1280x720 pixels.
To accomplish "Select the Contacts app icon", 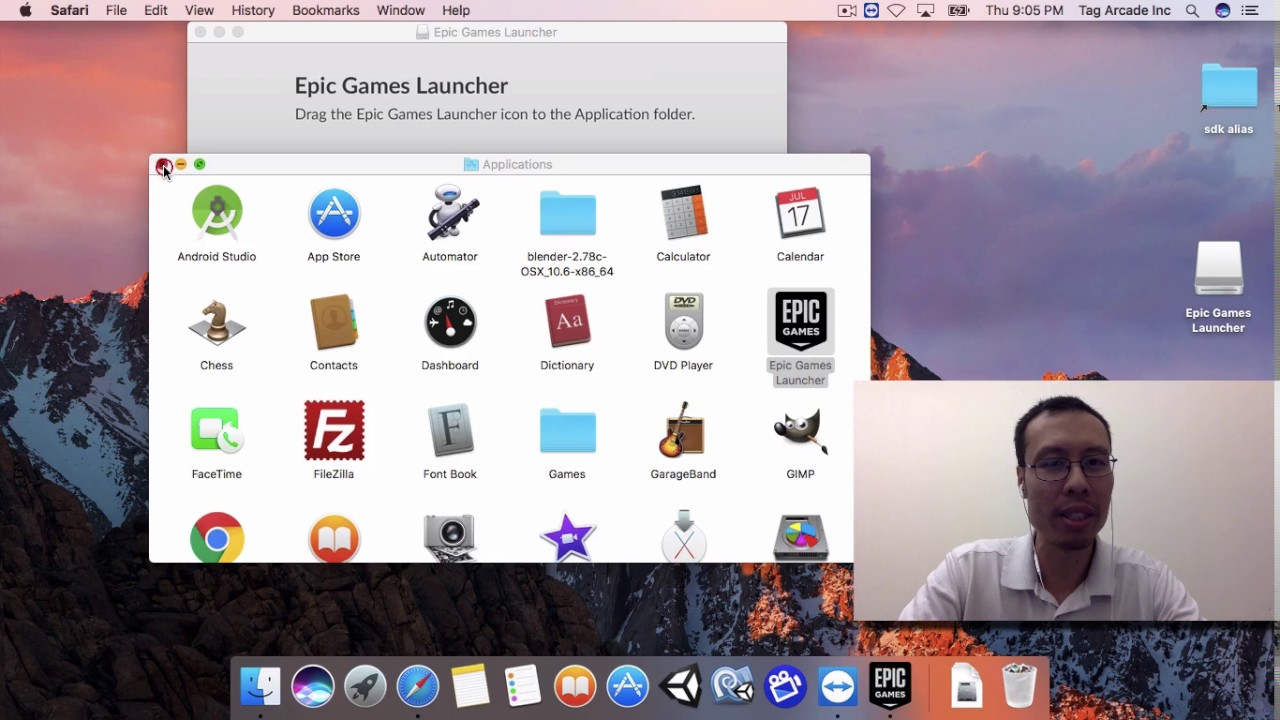I will (x=334, y=322).
